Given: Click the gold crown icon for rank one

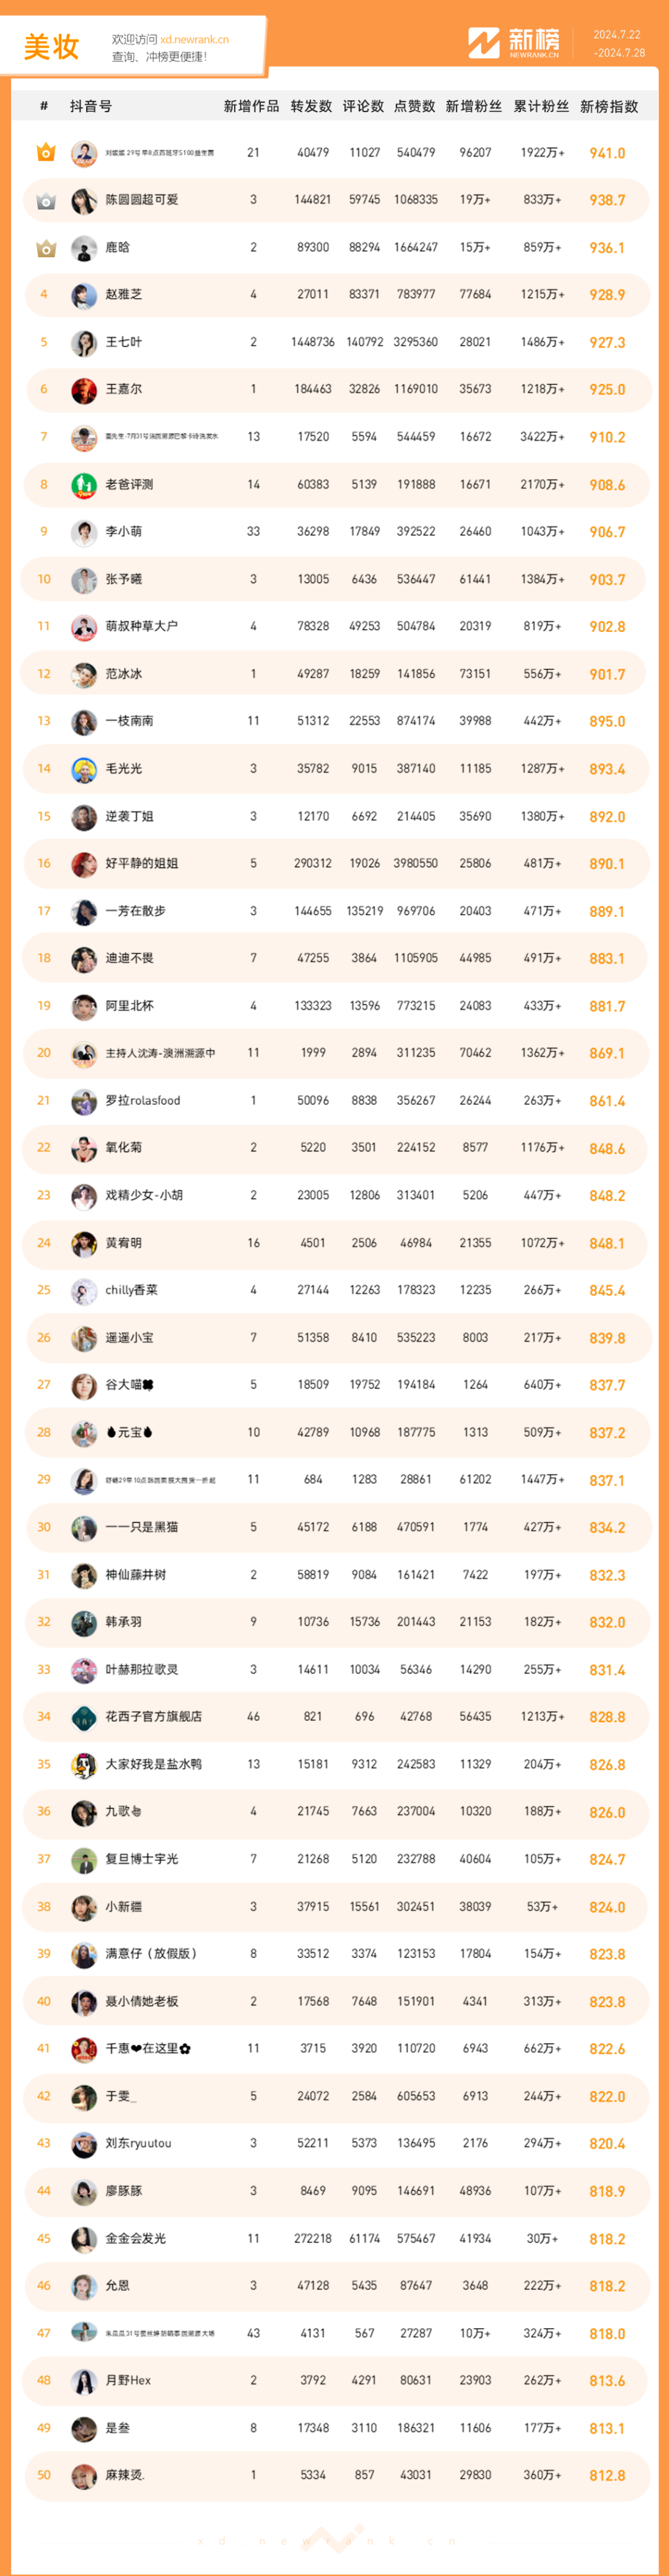Looking at the screenshot, I should [45, 153].
